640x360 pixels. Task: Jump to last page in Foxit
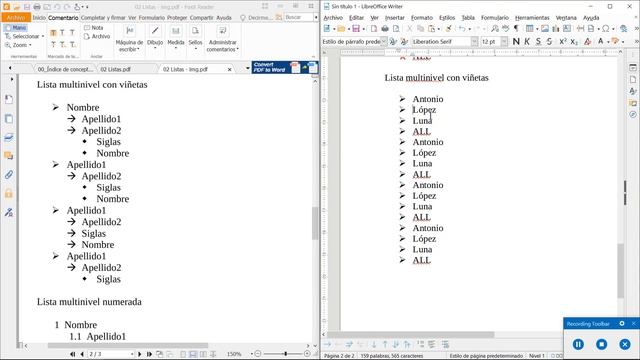click(149, 354)
